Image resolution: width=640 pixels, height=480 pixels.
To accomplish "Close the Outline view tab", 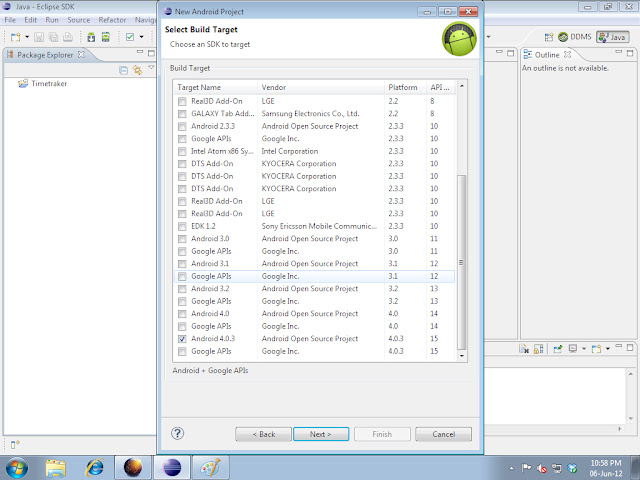I will click(x=567, y=54).
